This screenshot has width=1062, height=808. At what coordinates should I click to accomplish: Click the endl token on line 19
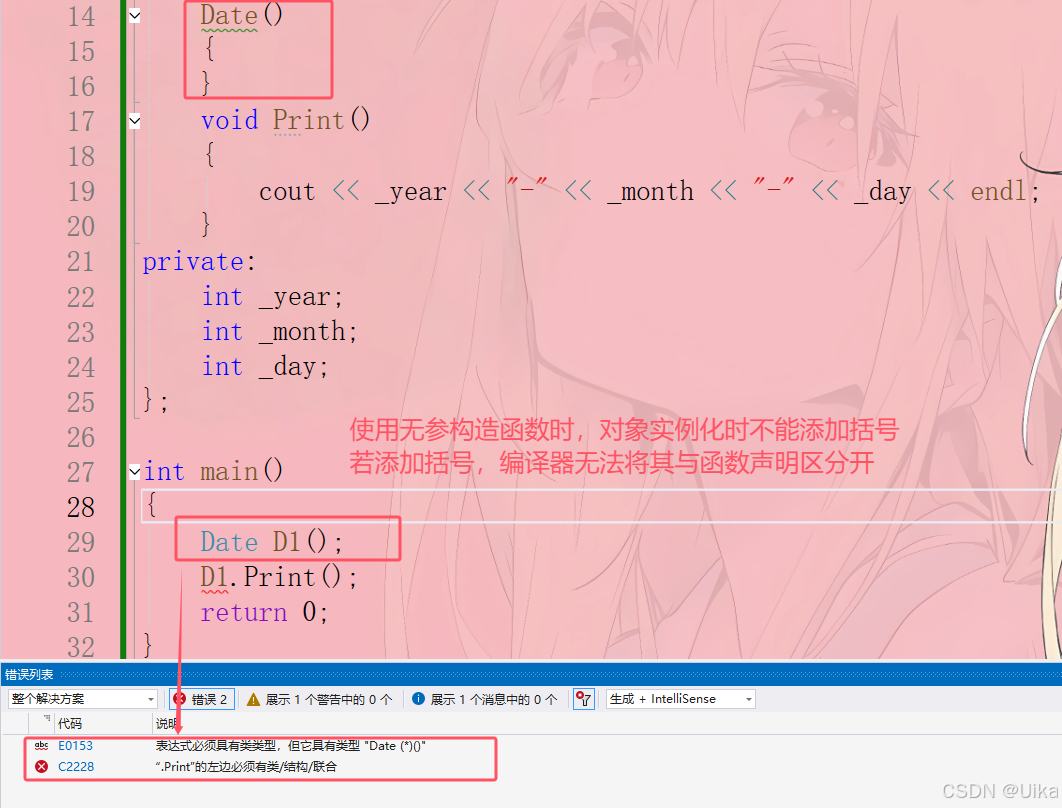point(998,192)
